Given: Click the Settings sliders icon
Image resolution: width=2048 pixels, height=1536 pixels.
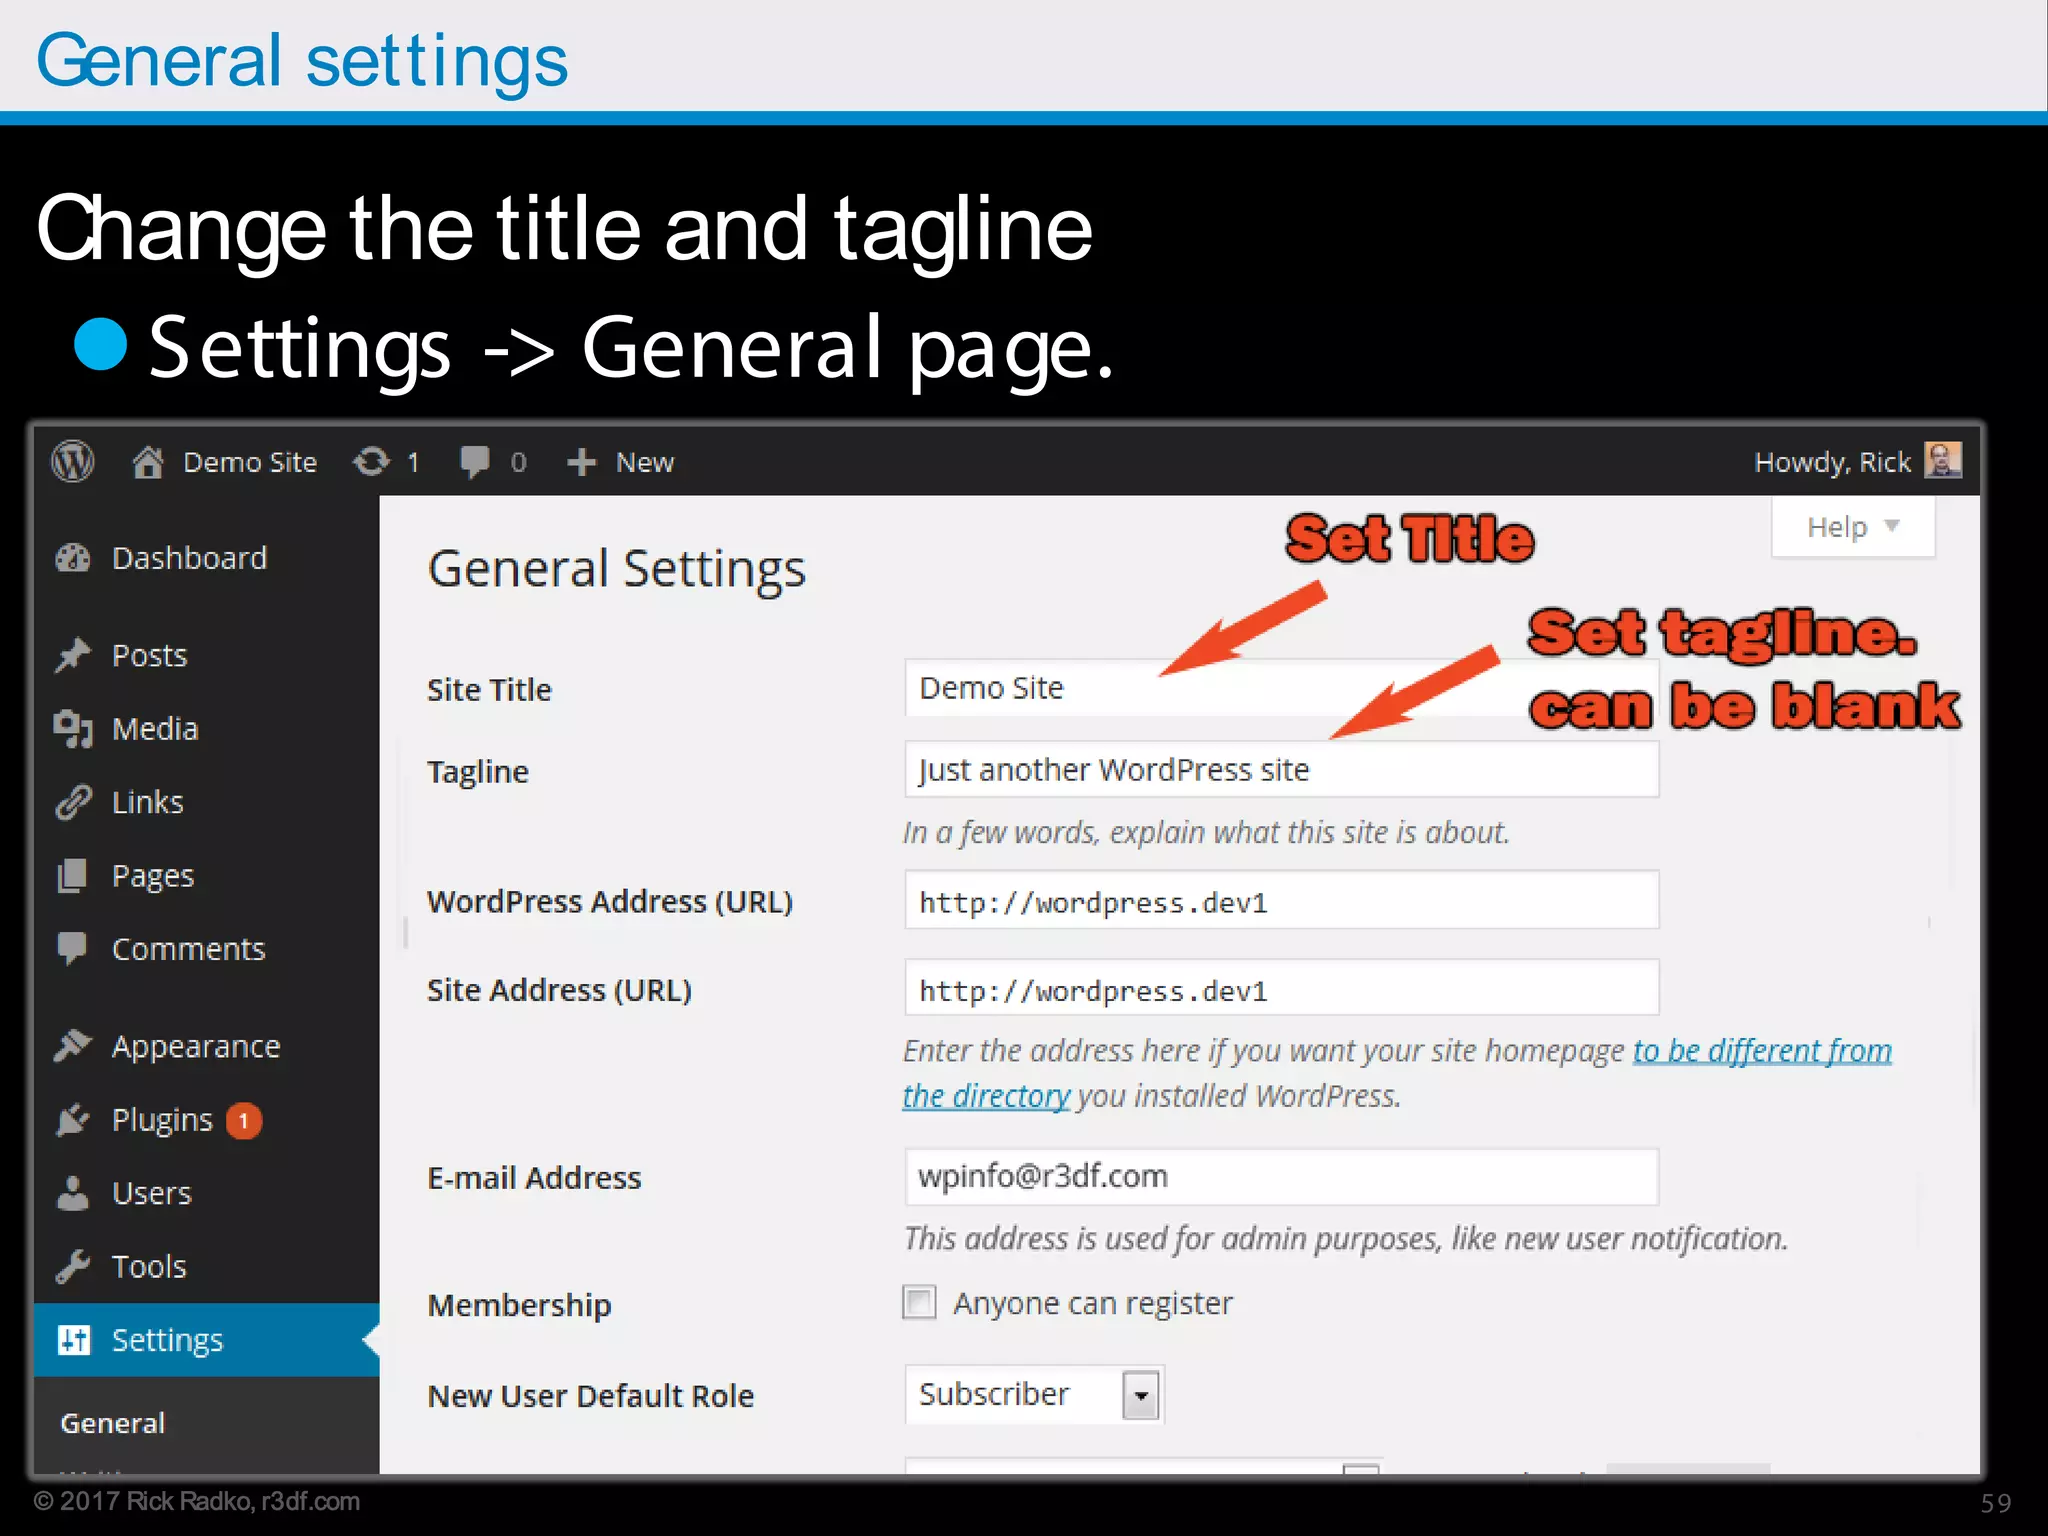Looking at the screenshot, I should pyautogui.click(x=73, y=1340).
